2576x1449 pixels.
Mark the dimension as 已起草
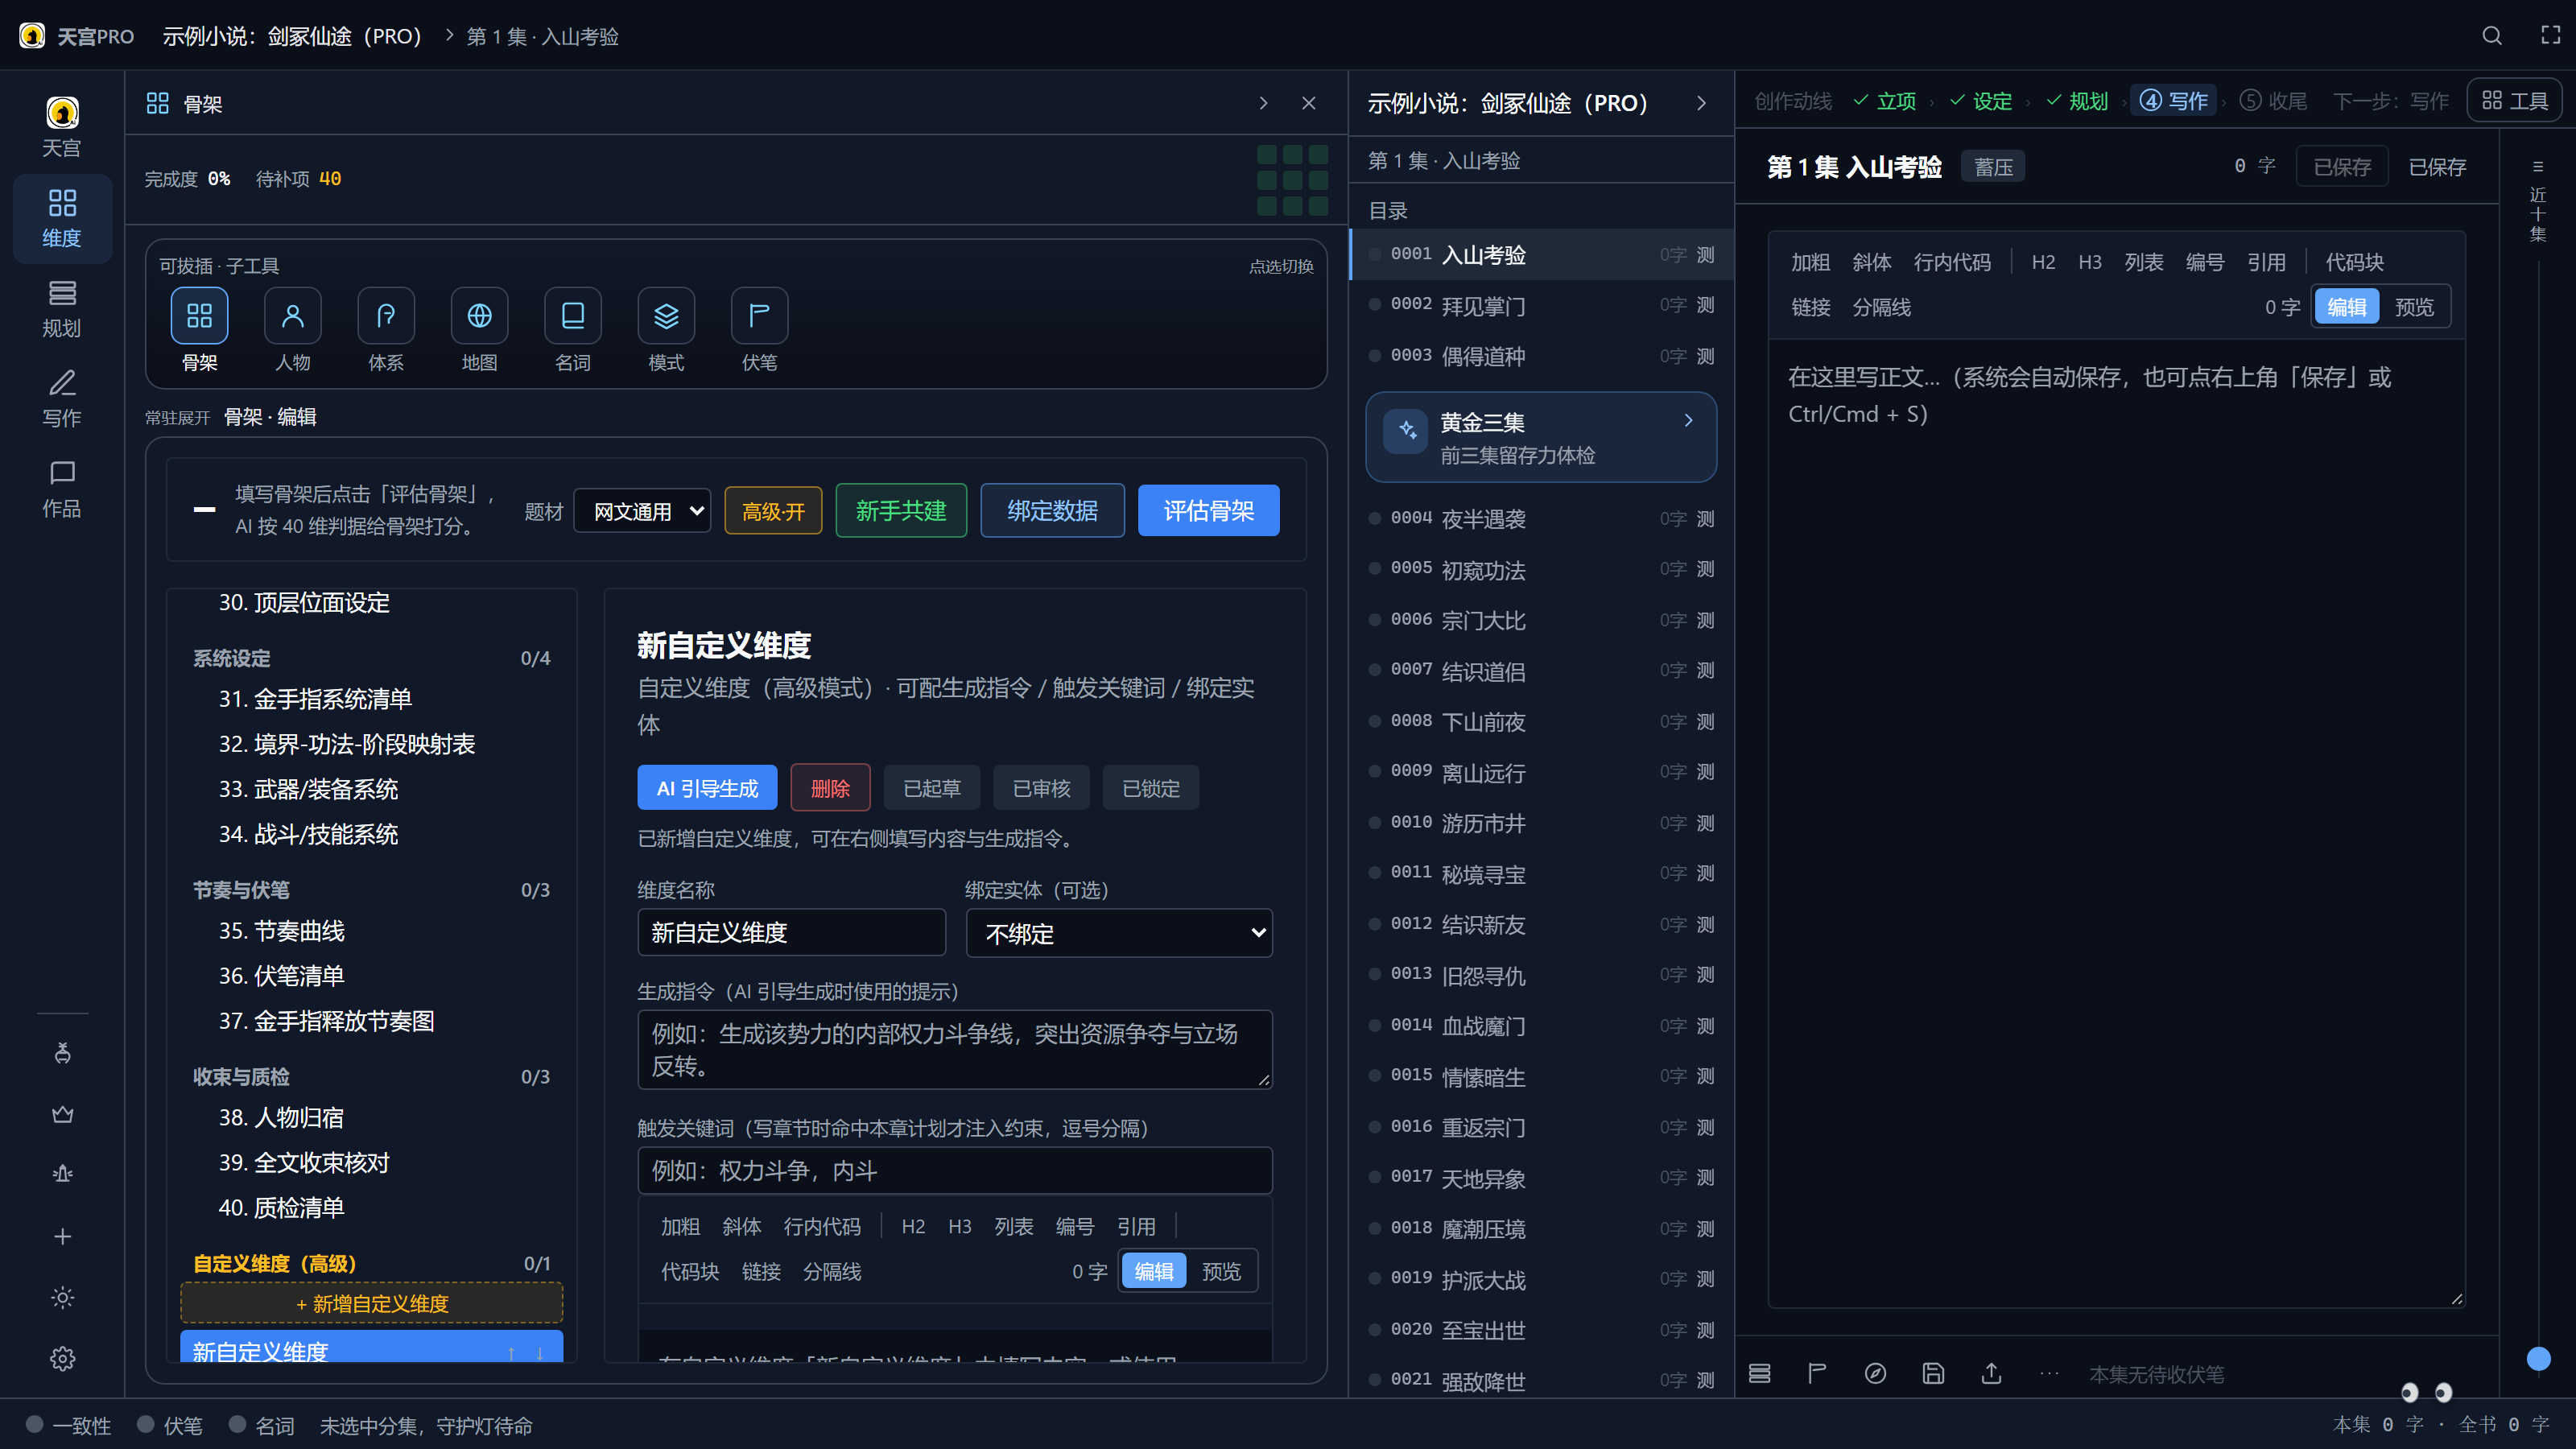pyautogui.click(x=931, y=788)
